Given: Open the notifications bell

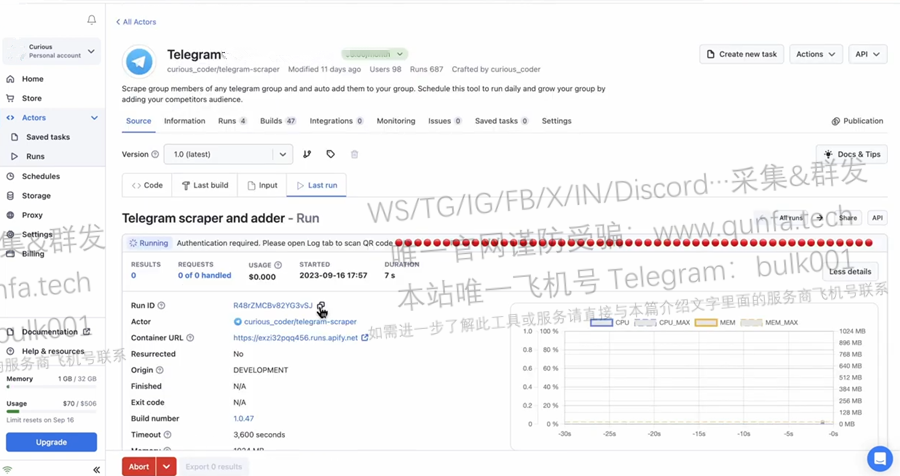Looking at the screenshot, I should point(91,20).
